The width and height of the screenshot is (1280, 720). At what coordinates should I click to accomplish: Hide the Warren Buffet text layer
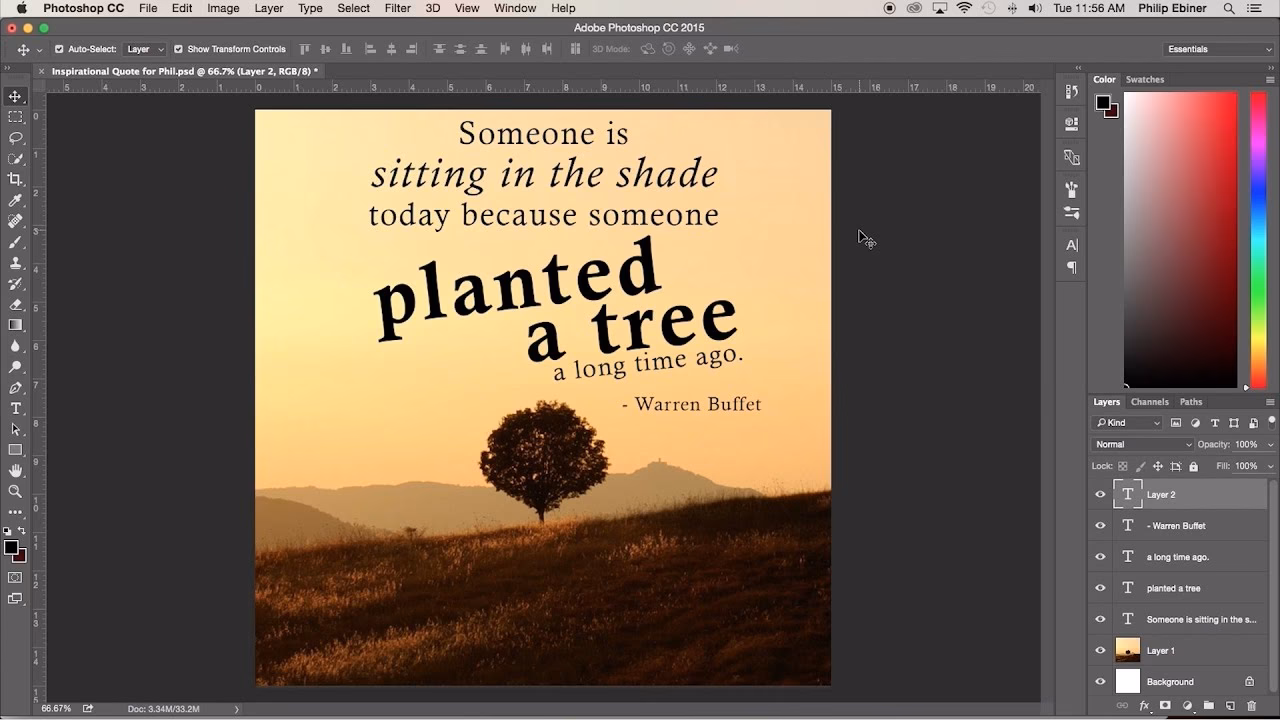[x=1100, y=525]
